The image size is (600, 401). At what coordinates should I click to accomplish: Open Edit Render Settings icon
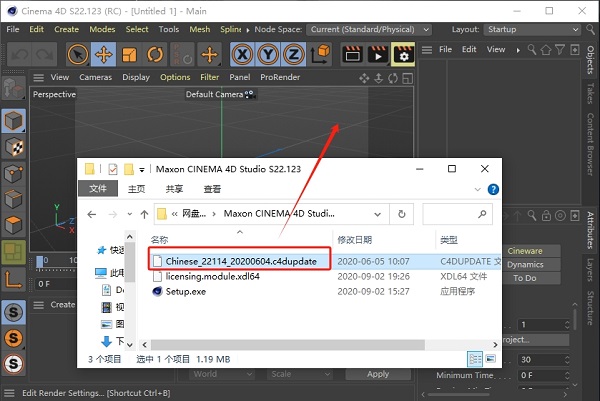[x=403, y=54]
